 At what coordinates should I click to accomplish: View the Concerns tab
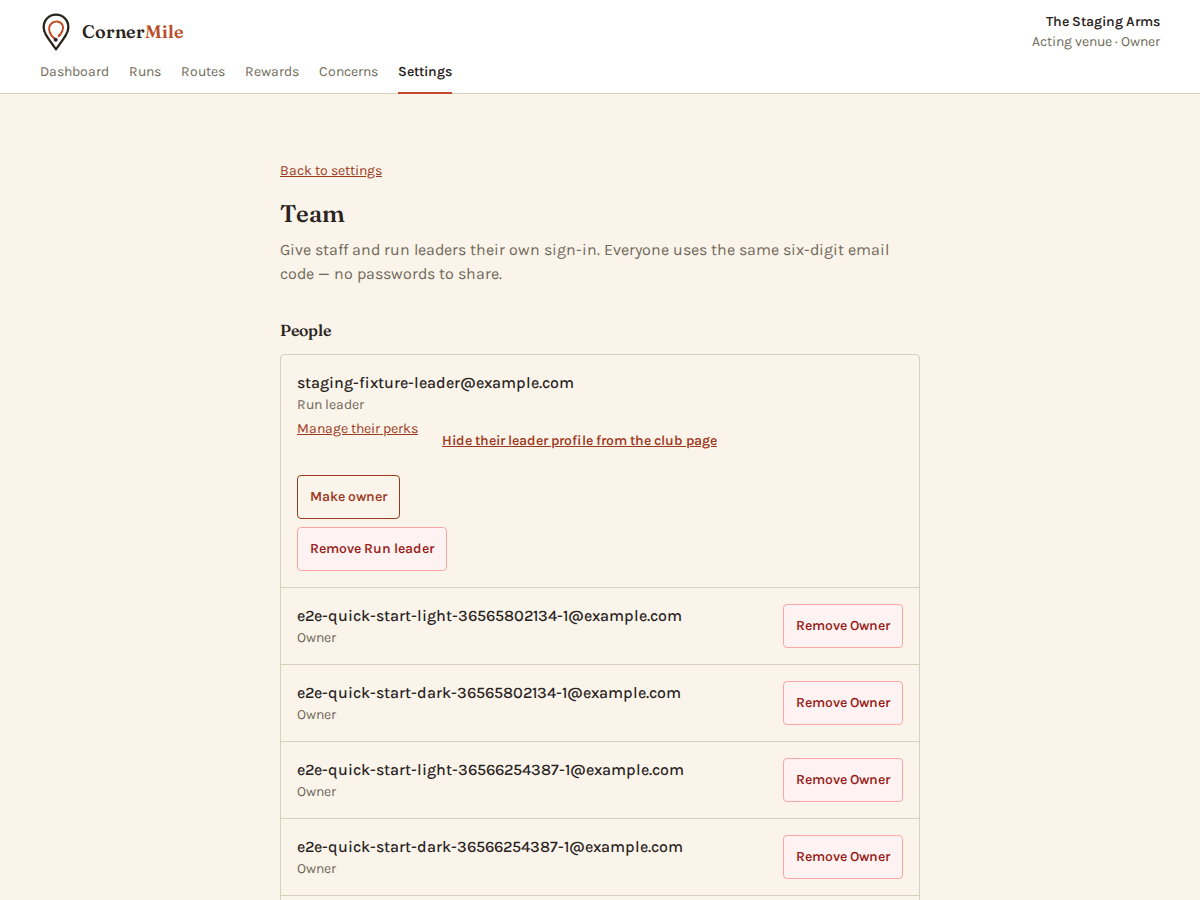coord(348,72)
